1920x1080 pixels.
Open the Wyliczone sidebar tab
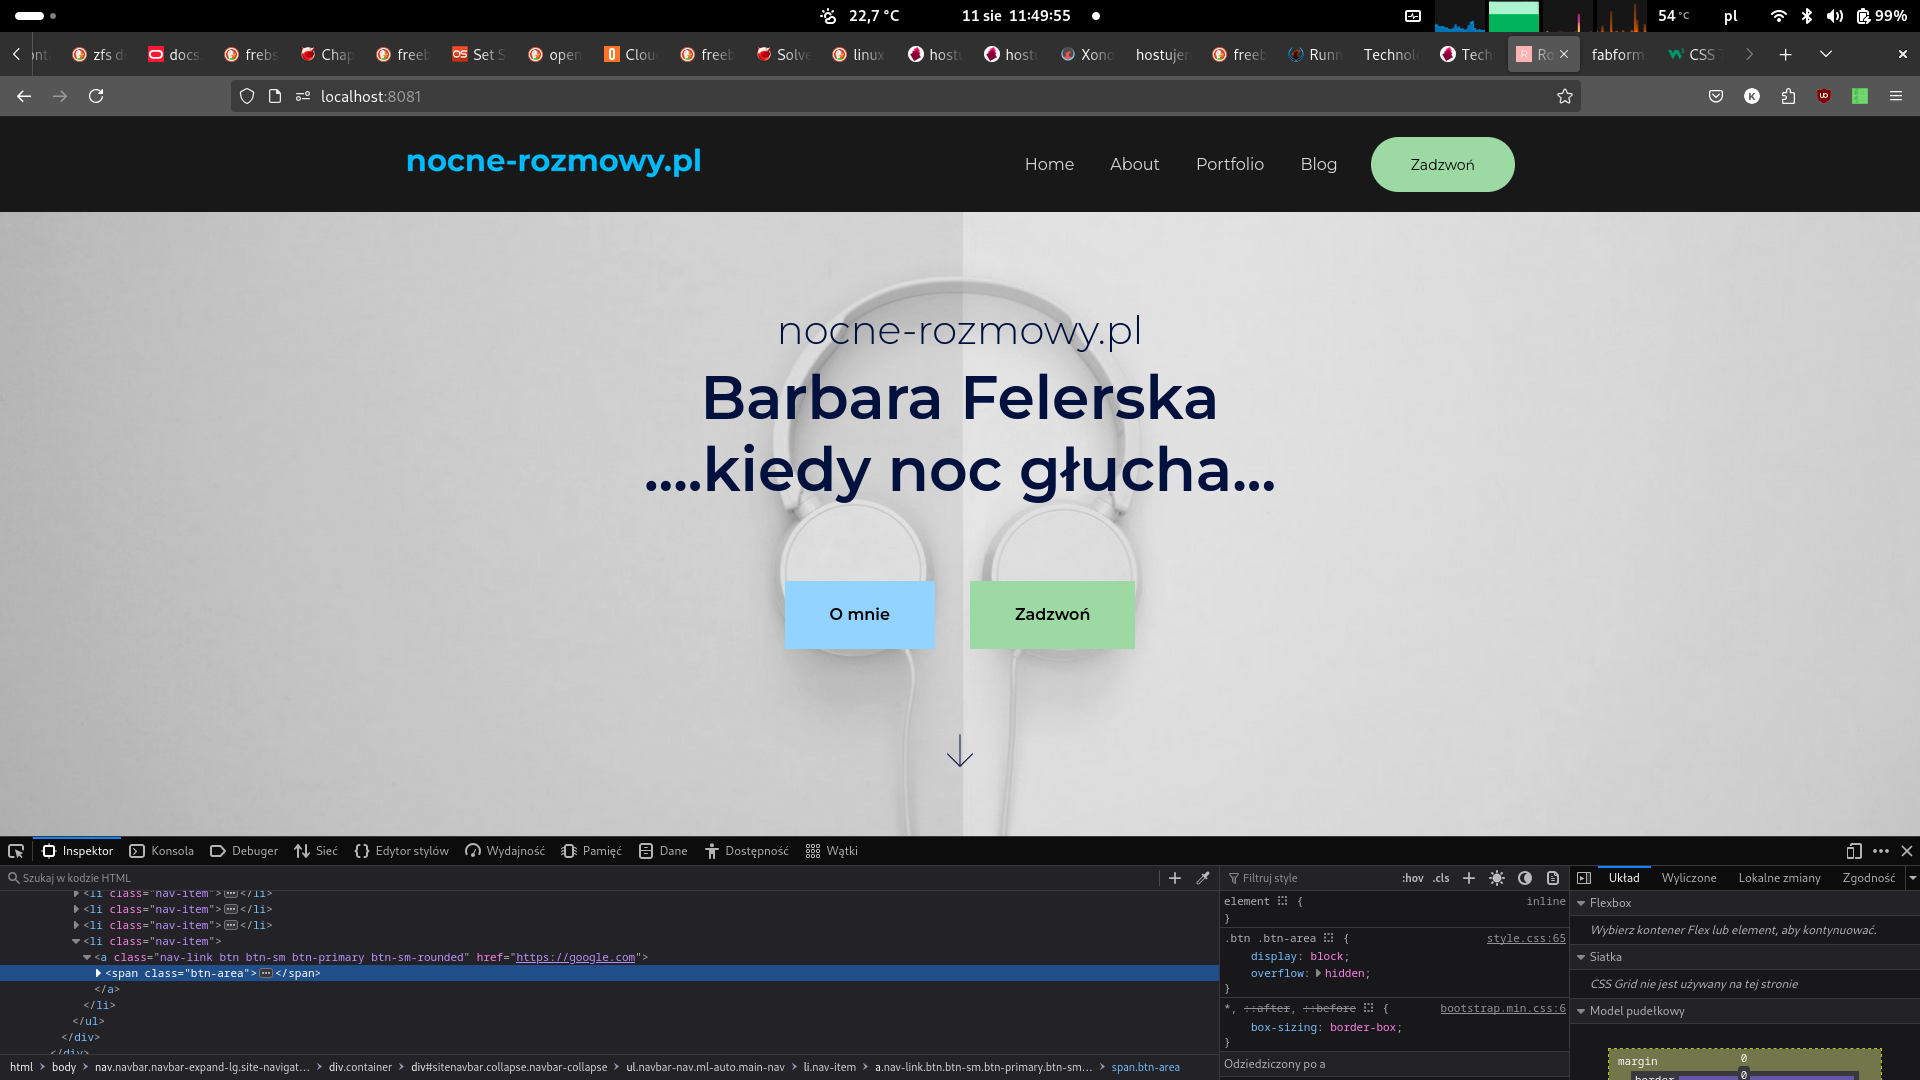pyautogui.click(x=1688, y=878)
